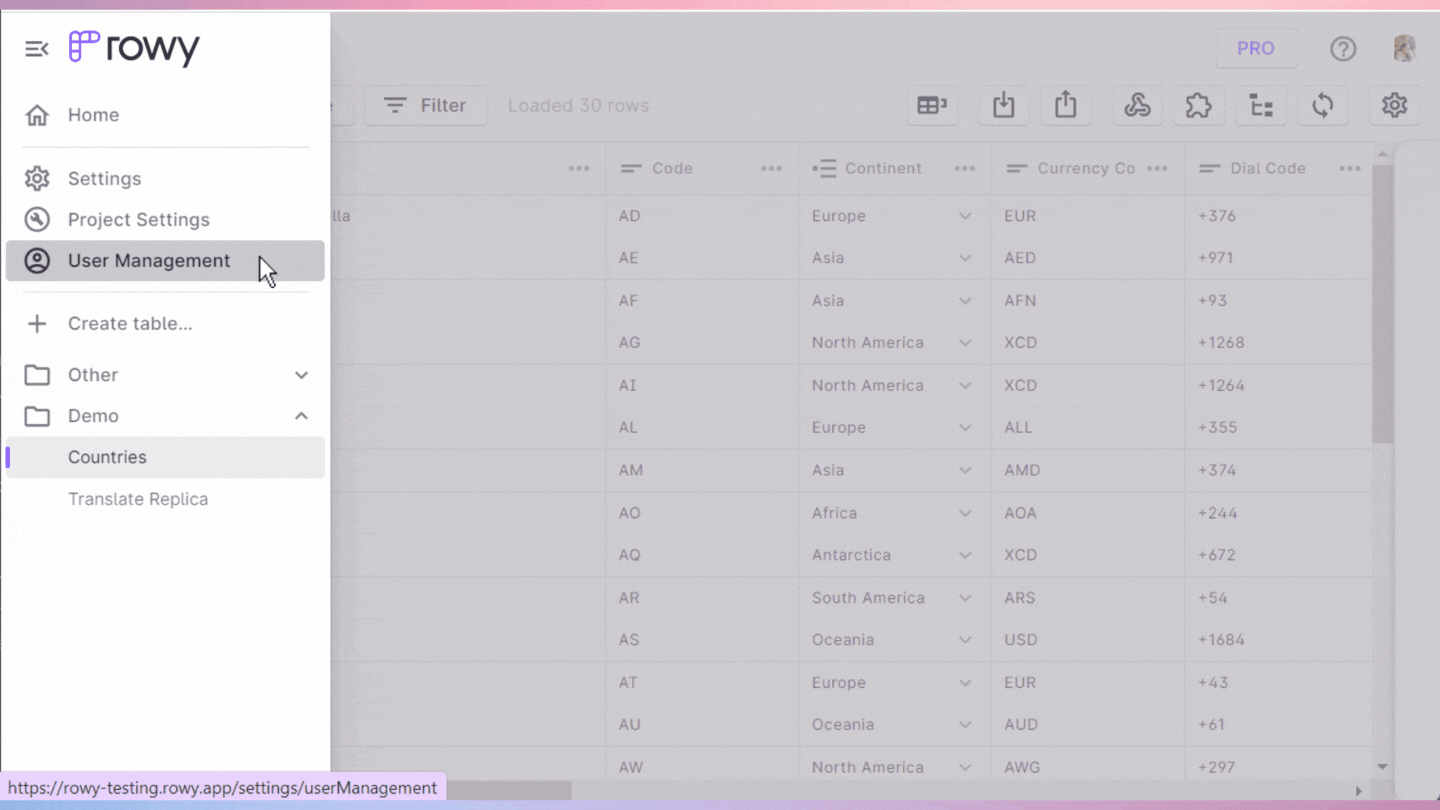This screenshot has width=1440, height=810.
Task: Click the webhooks icon in the toolbar
Action: (x=1137, y=106)
